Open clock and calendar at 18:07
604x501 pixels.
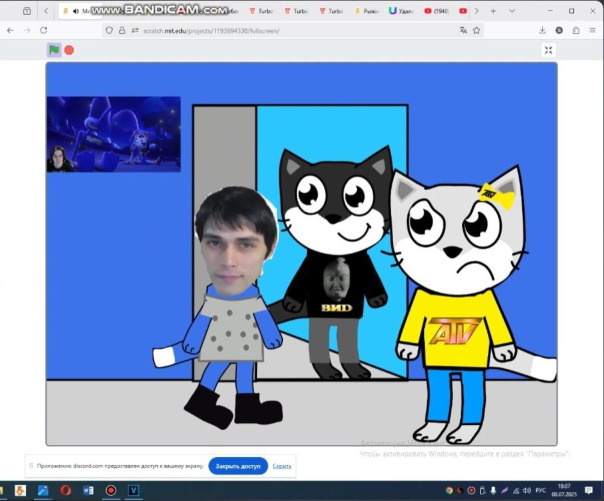(564, 490)
